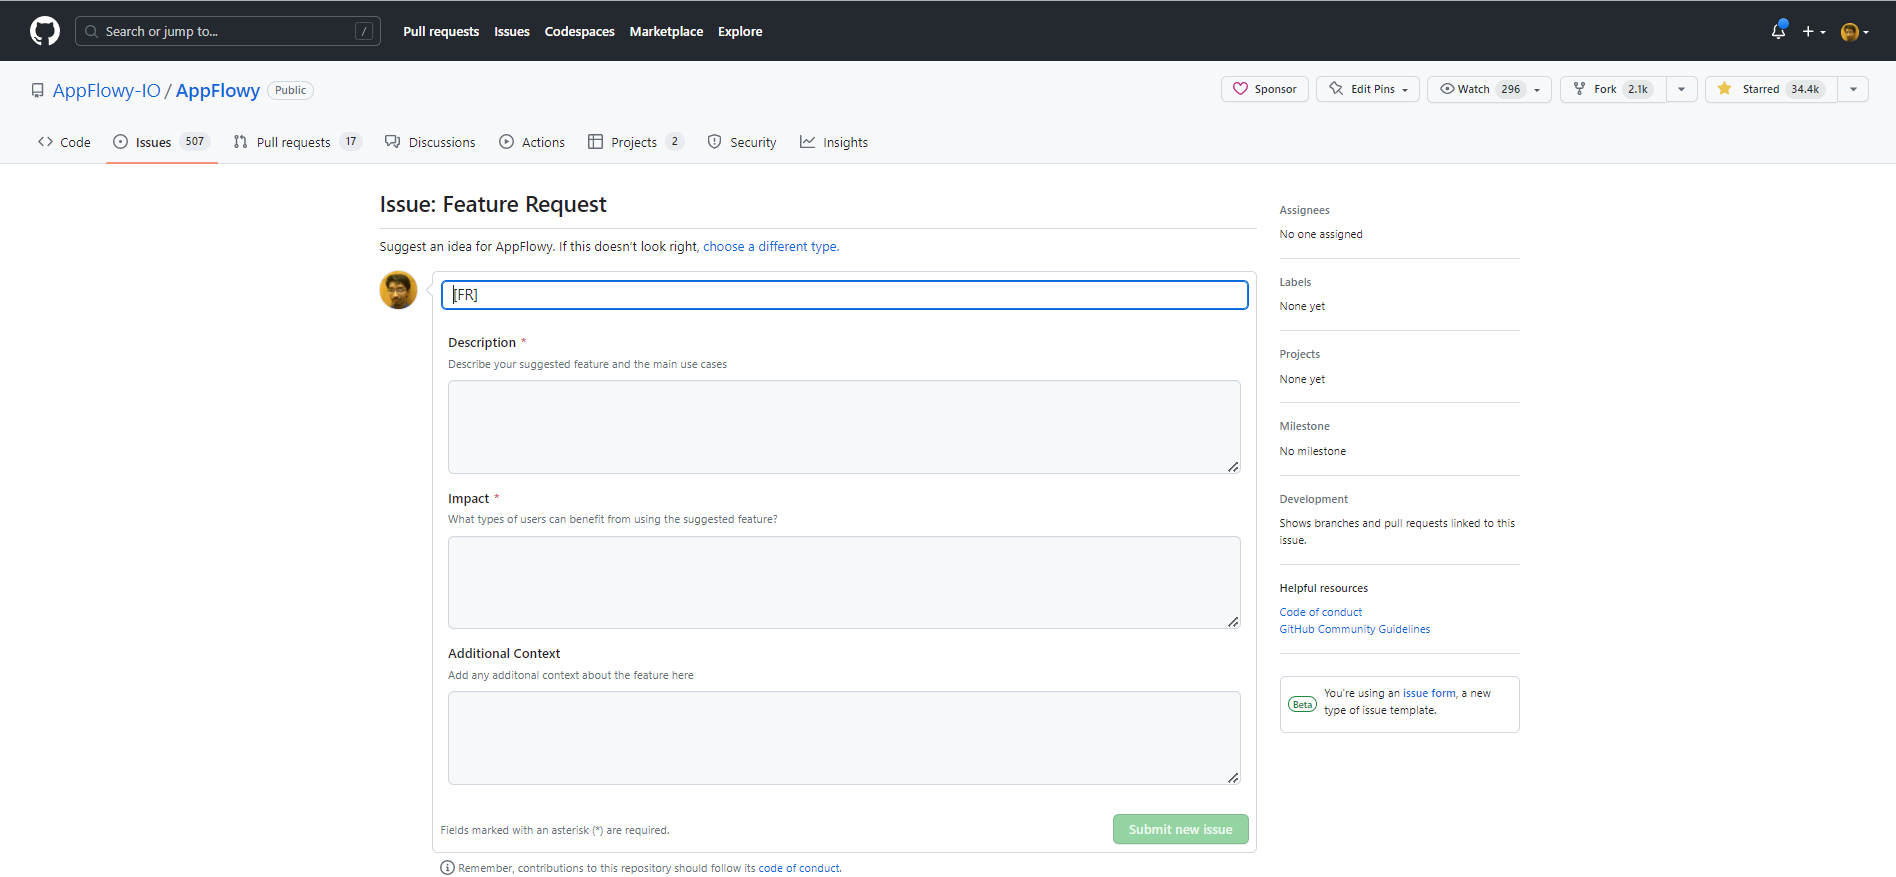Click the issue title field containing [FR]
1896x877 pixels.
tap(845, 295)
